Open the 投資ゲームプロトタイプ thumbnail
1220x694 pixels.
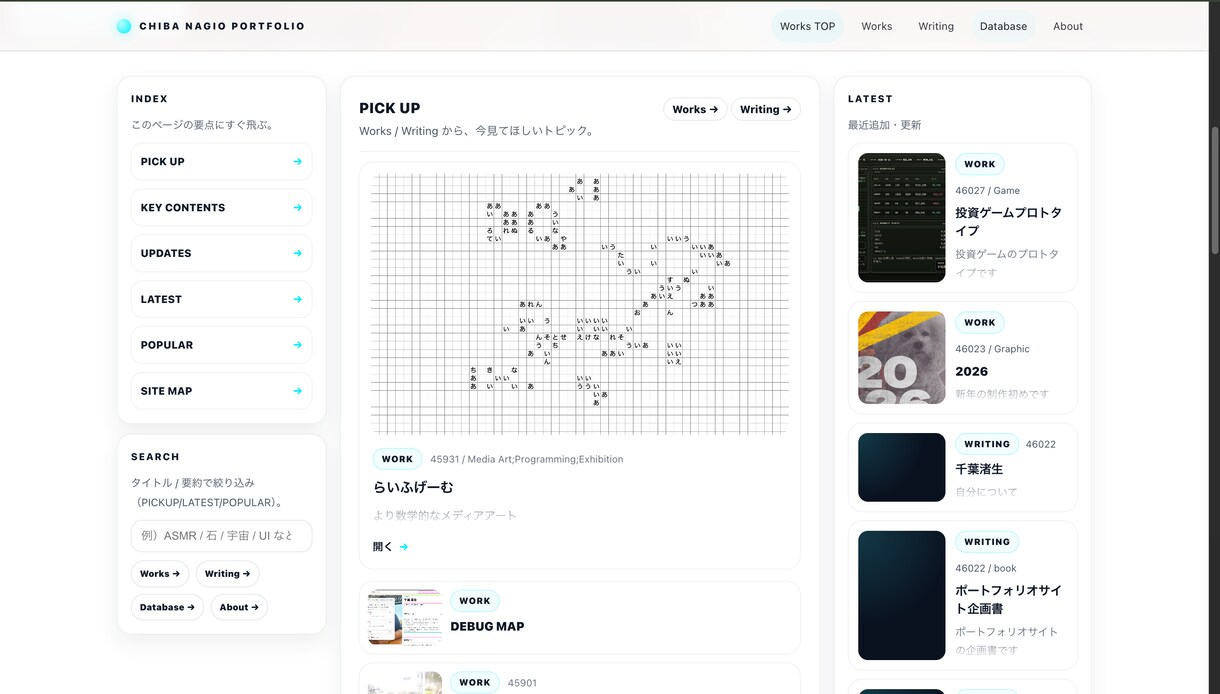(902, 218)
